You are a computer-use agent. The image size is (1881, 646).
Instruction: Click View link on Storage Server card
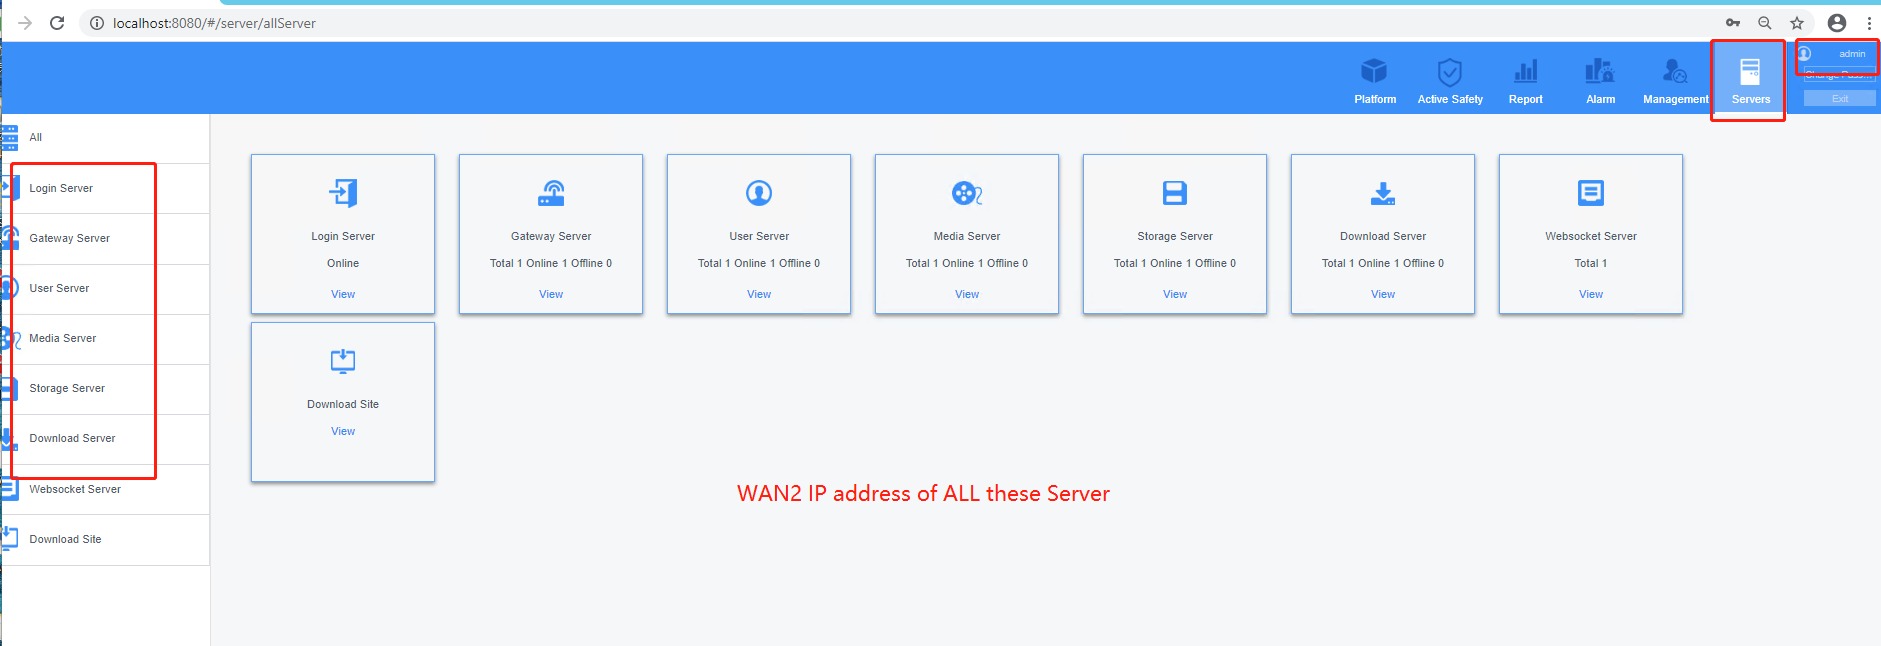(1175, 294)
